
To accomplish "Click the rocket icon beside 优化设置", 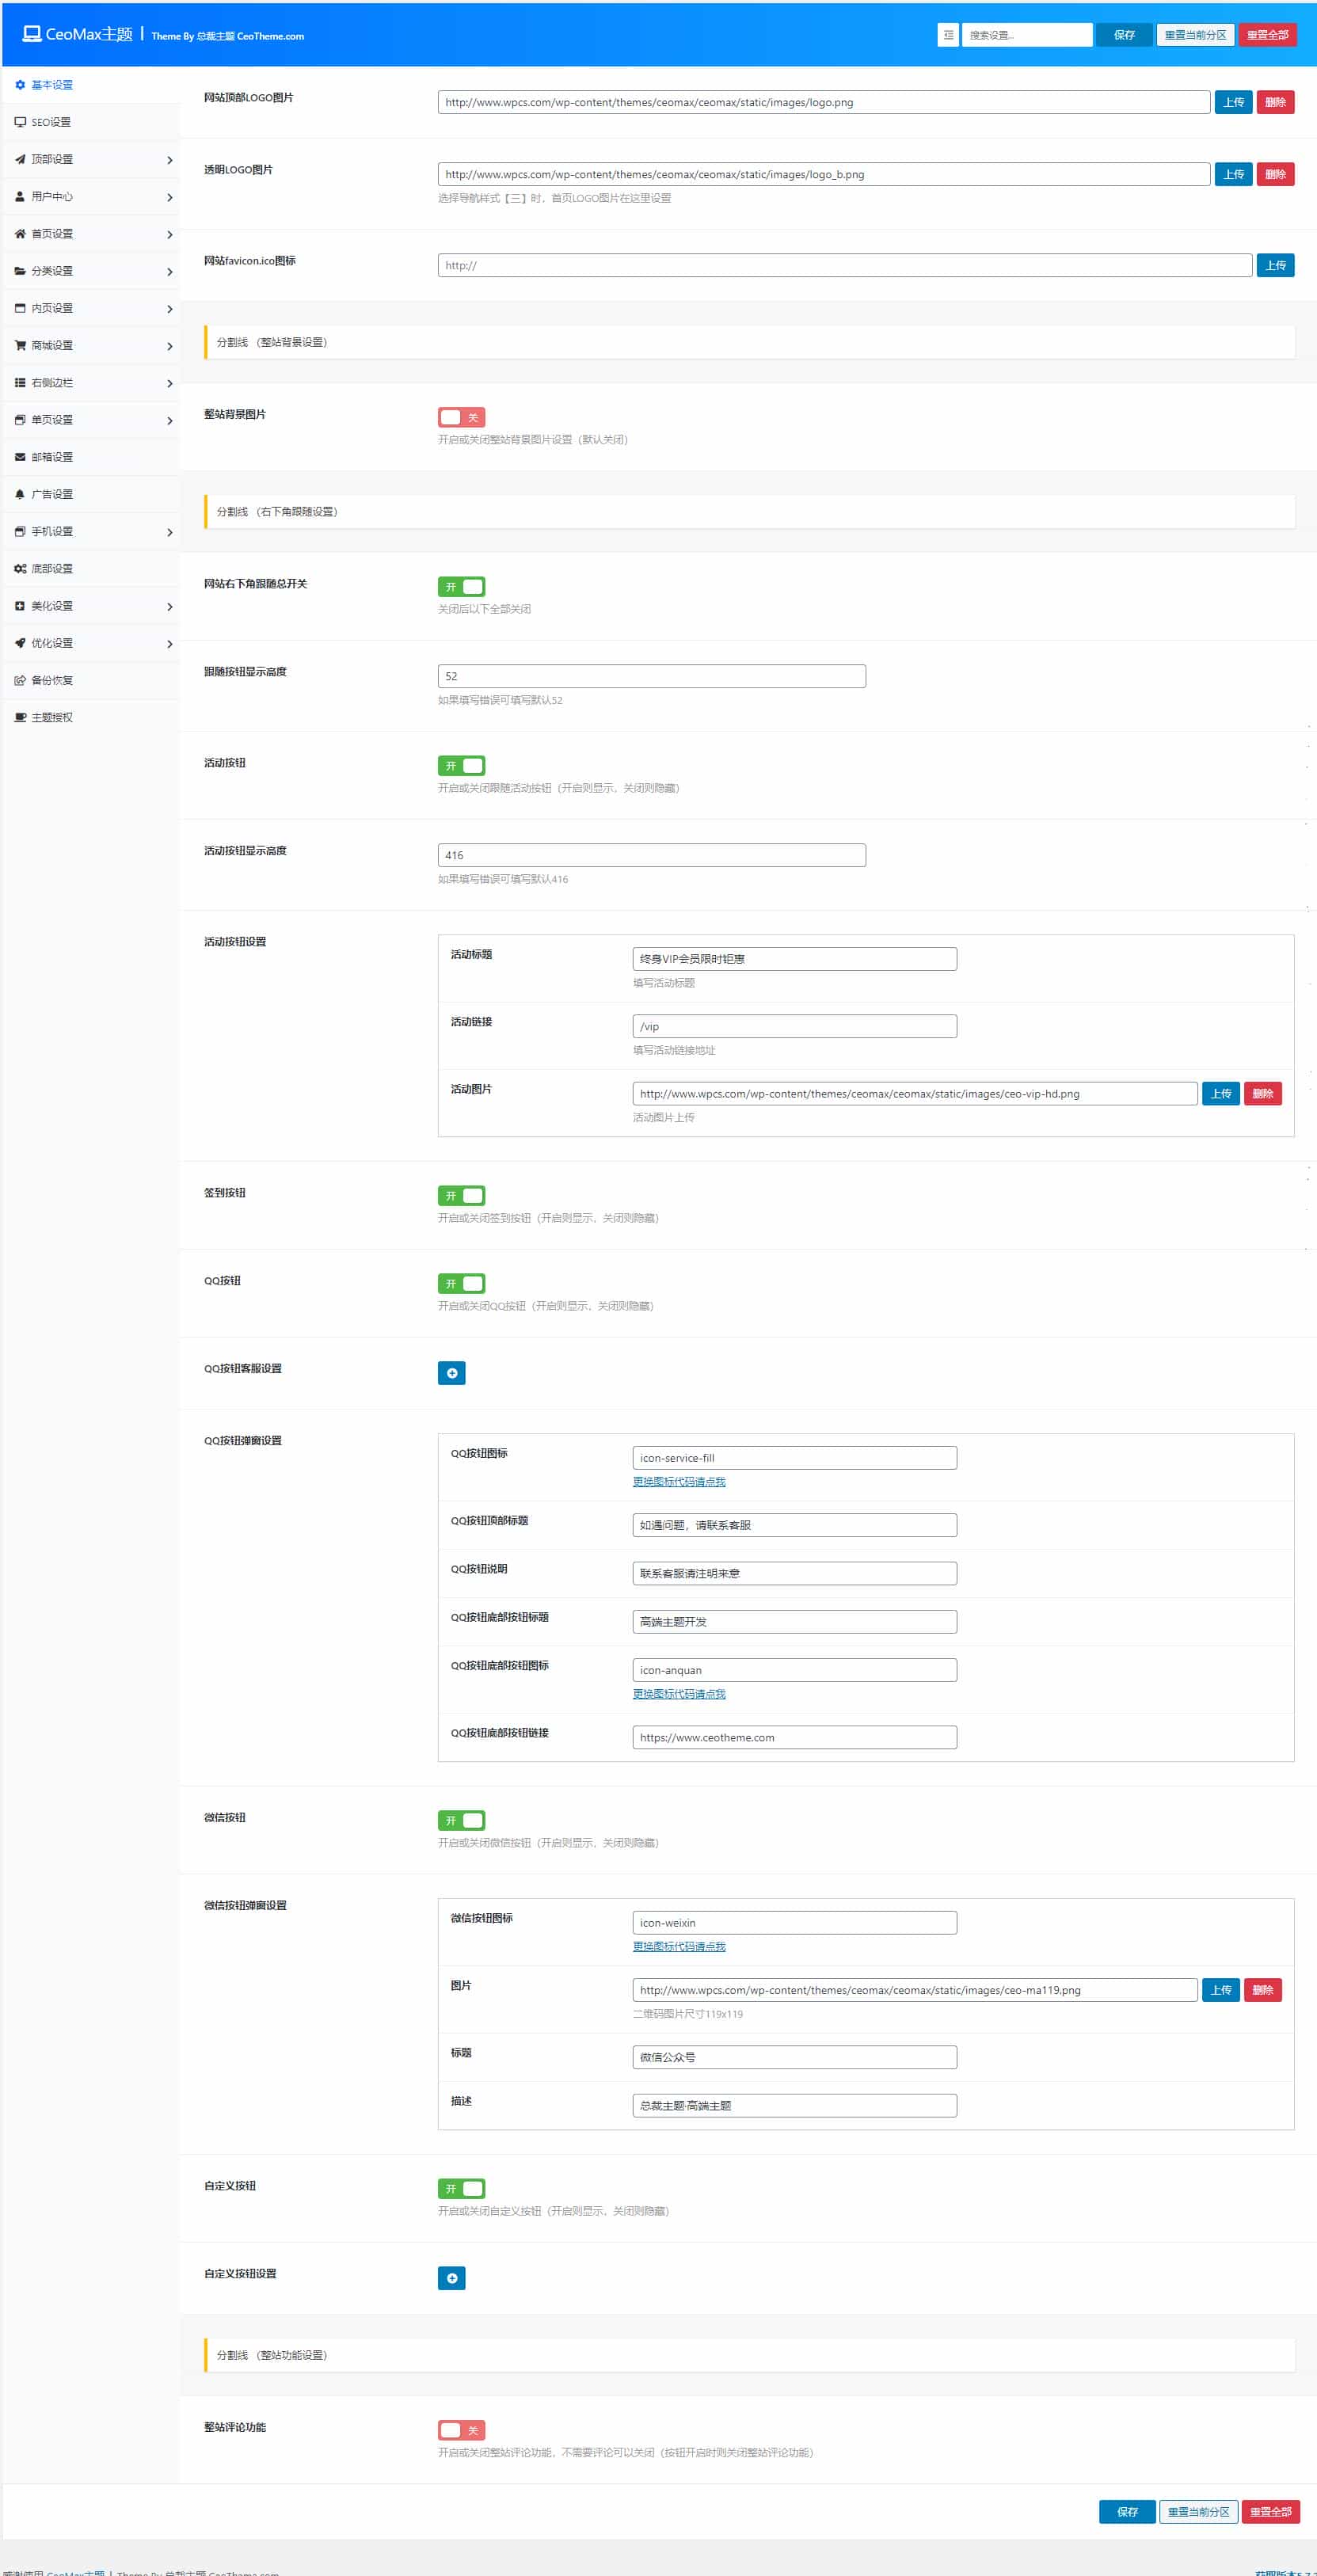I will 20,643.
